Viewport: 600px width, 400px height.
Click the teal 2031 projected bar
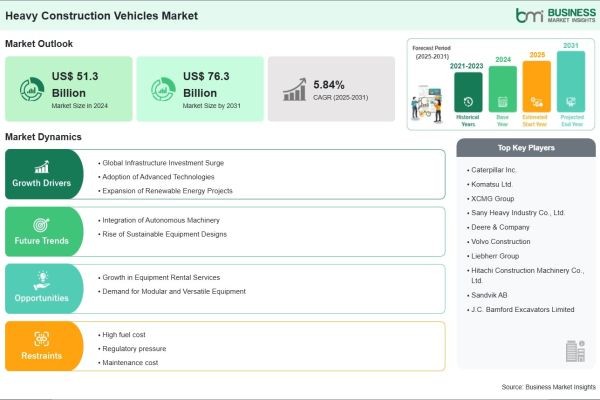coord(571,82)
